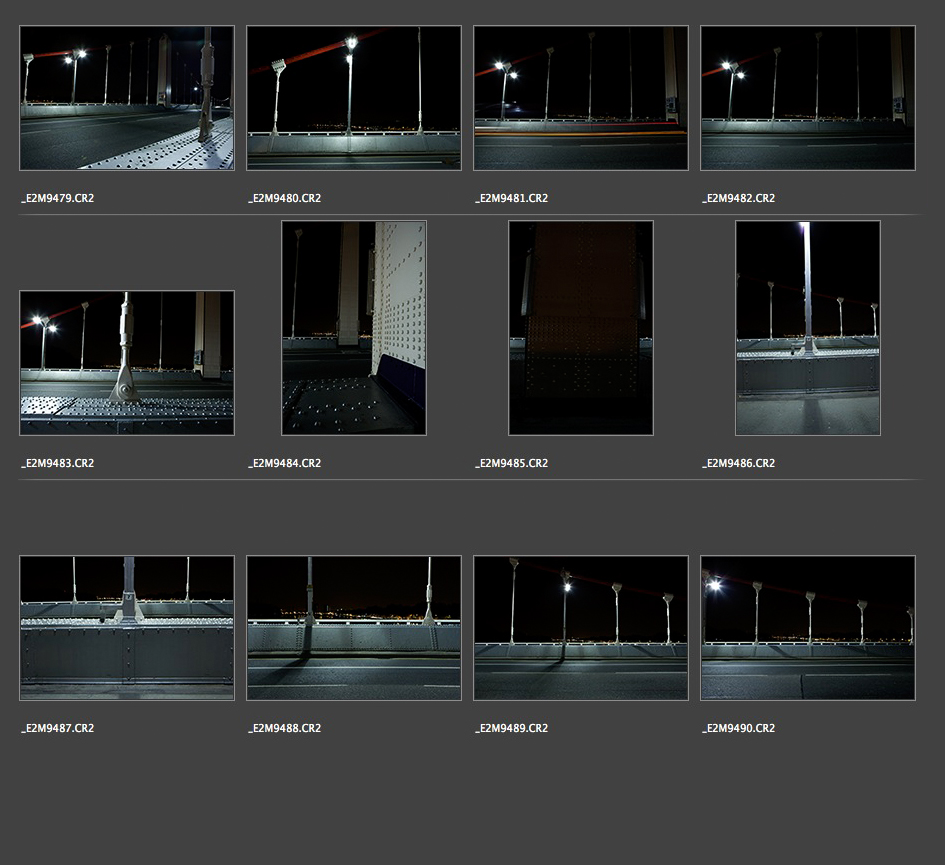This screenshot has height=865, width=945.
Task: Click the _E2M9480.CR2 photo thumbnail
Action: click(x=354, y=98)
